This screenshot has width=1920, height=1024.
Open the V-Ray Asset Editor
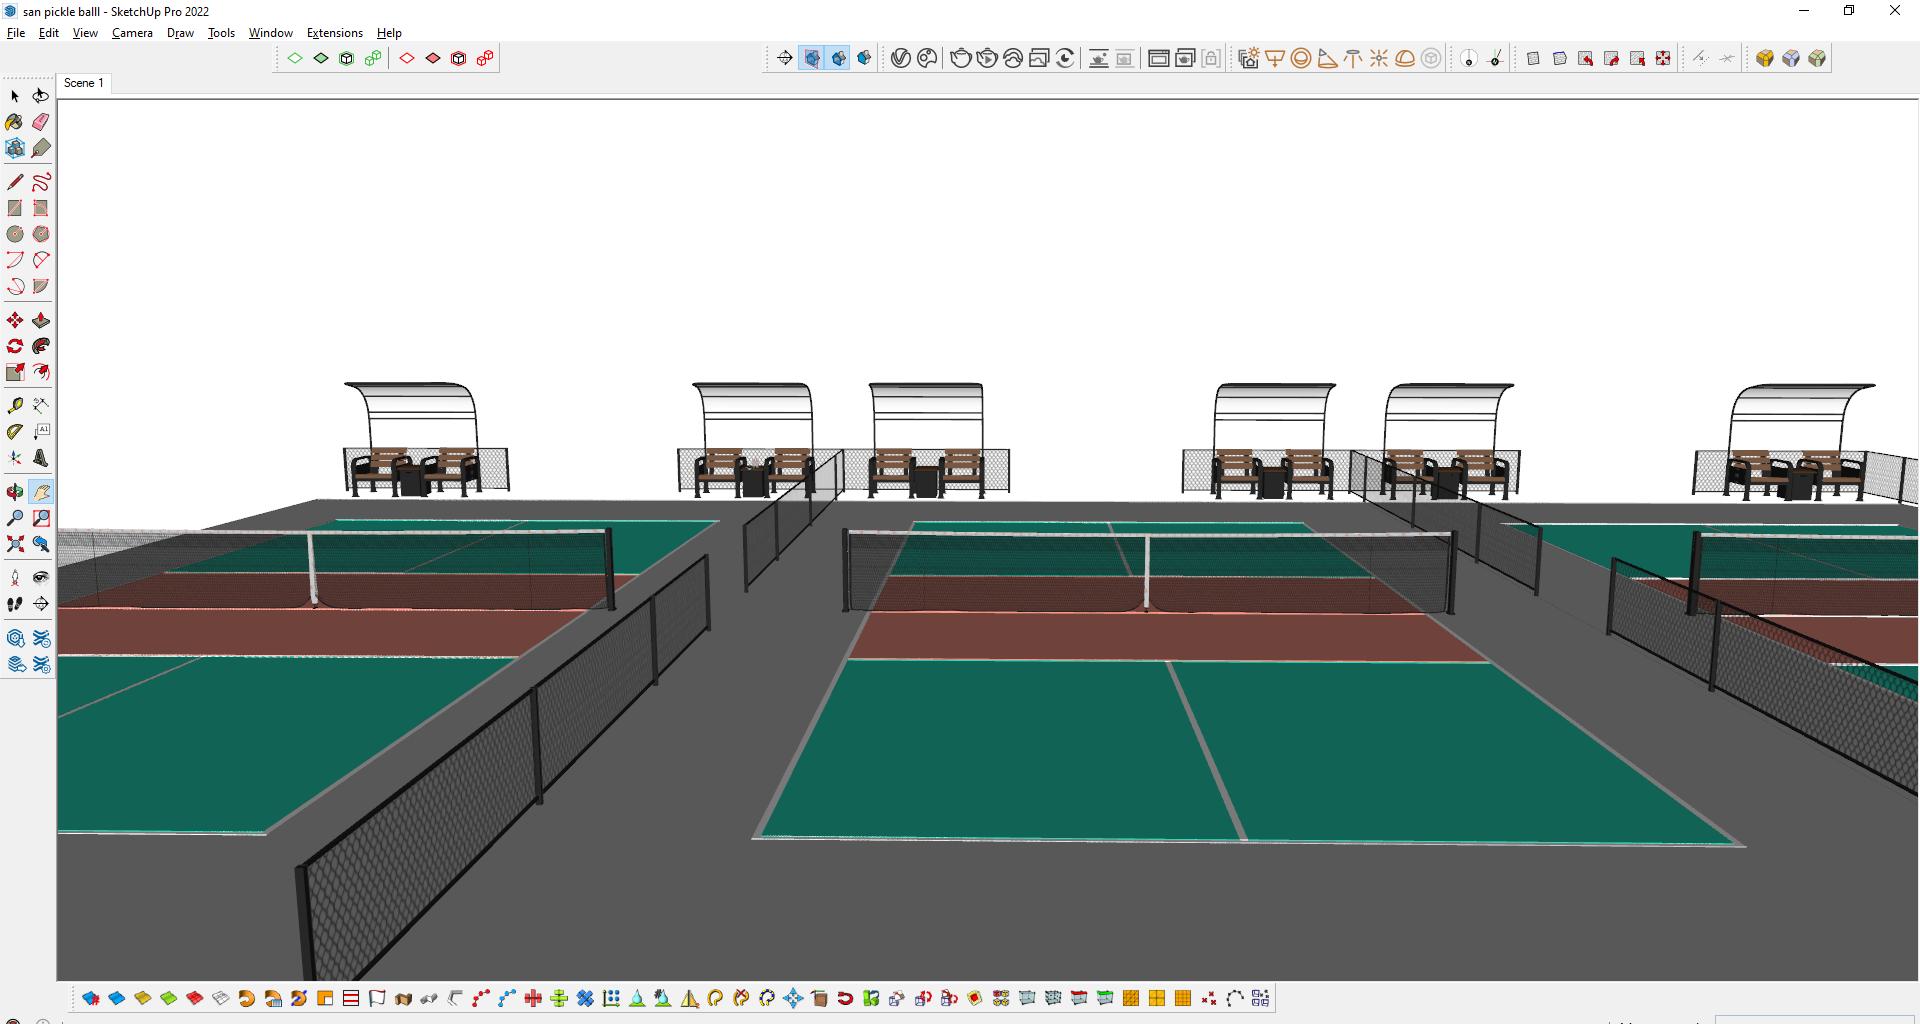point(900,58)
